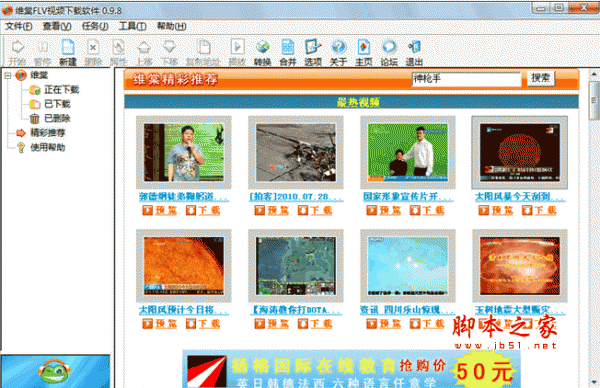Click the 删除 (delete) toolbar icon

click(93, 52)
